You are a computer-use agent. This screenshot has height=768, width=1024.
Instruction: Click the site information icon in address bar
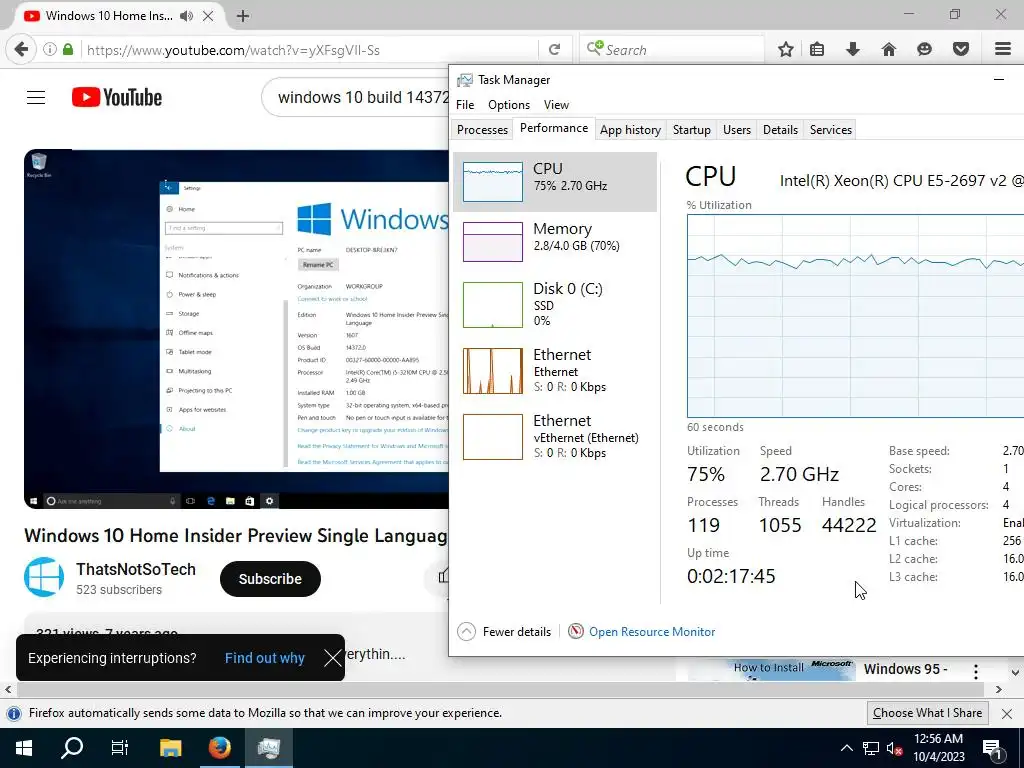50,50
